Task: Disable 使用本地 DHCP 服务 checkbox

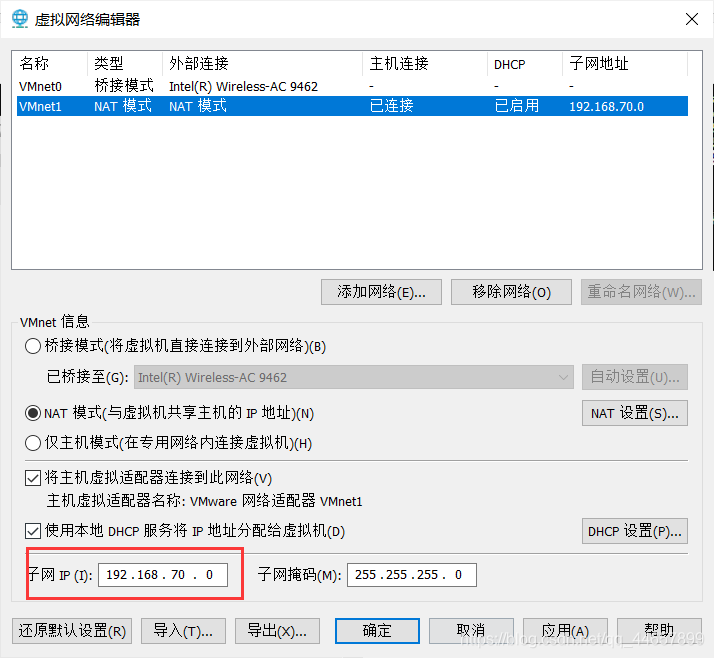Action: coord(33,530)
